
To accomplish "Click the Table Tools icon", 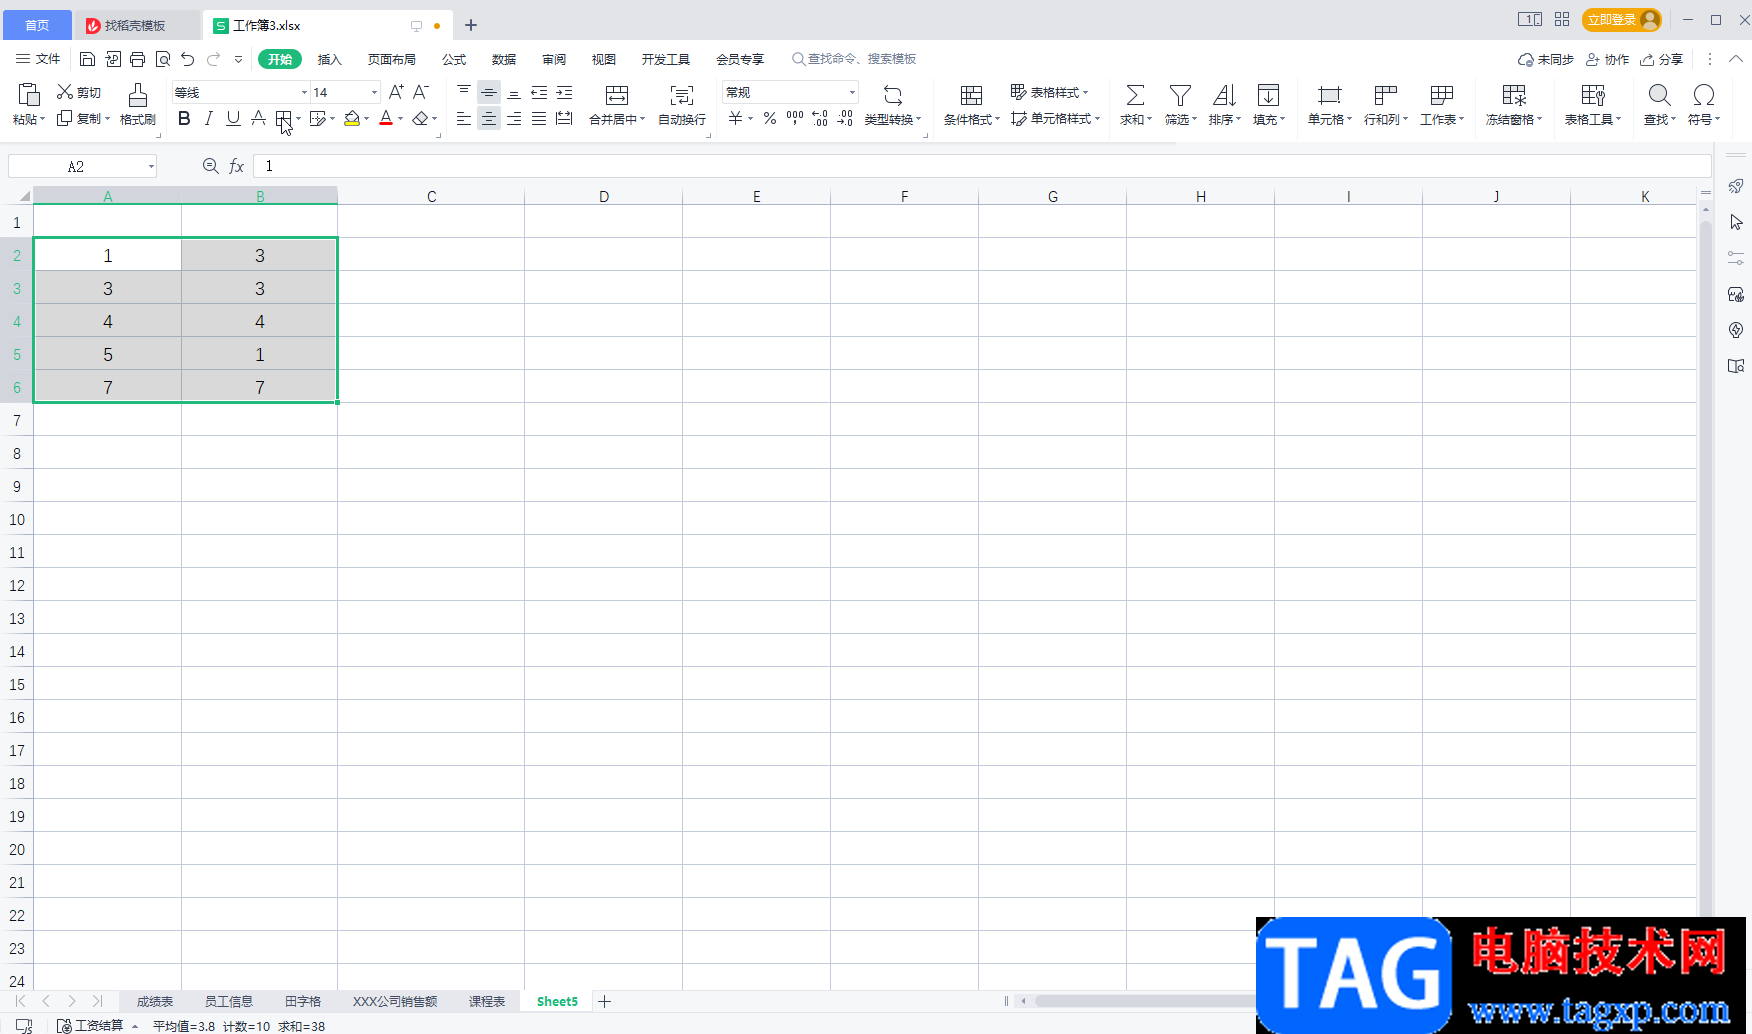I will tap(1593, 95).
